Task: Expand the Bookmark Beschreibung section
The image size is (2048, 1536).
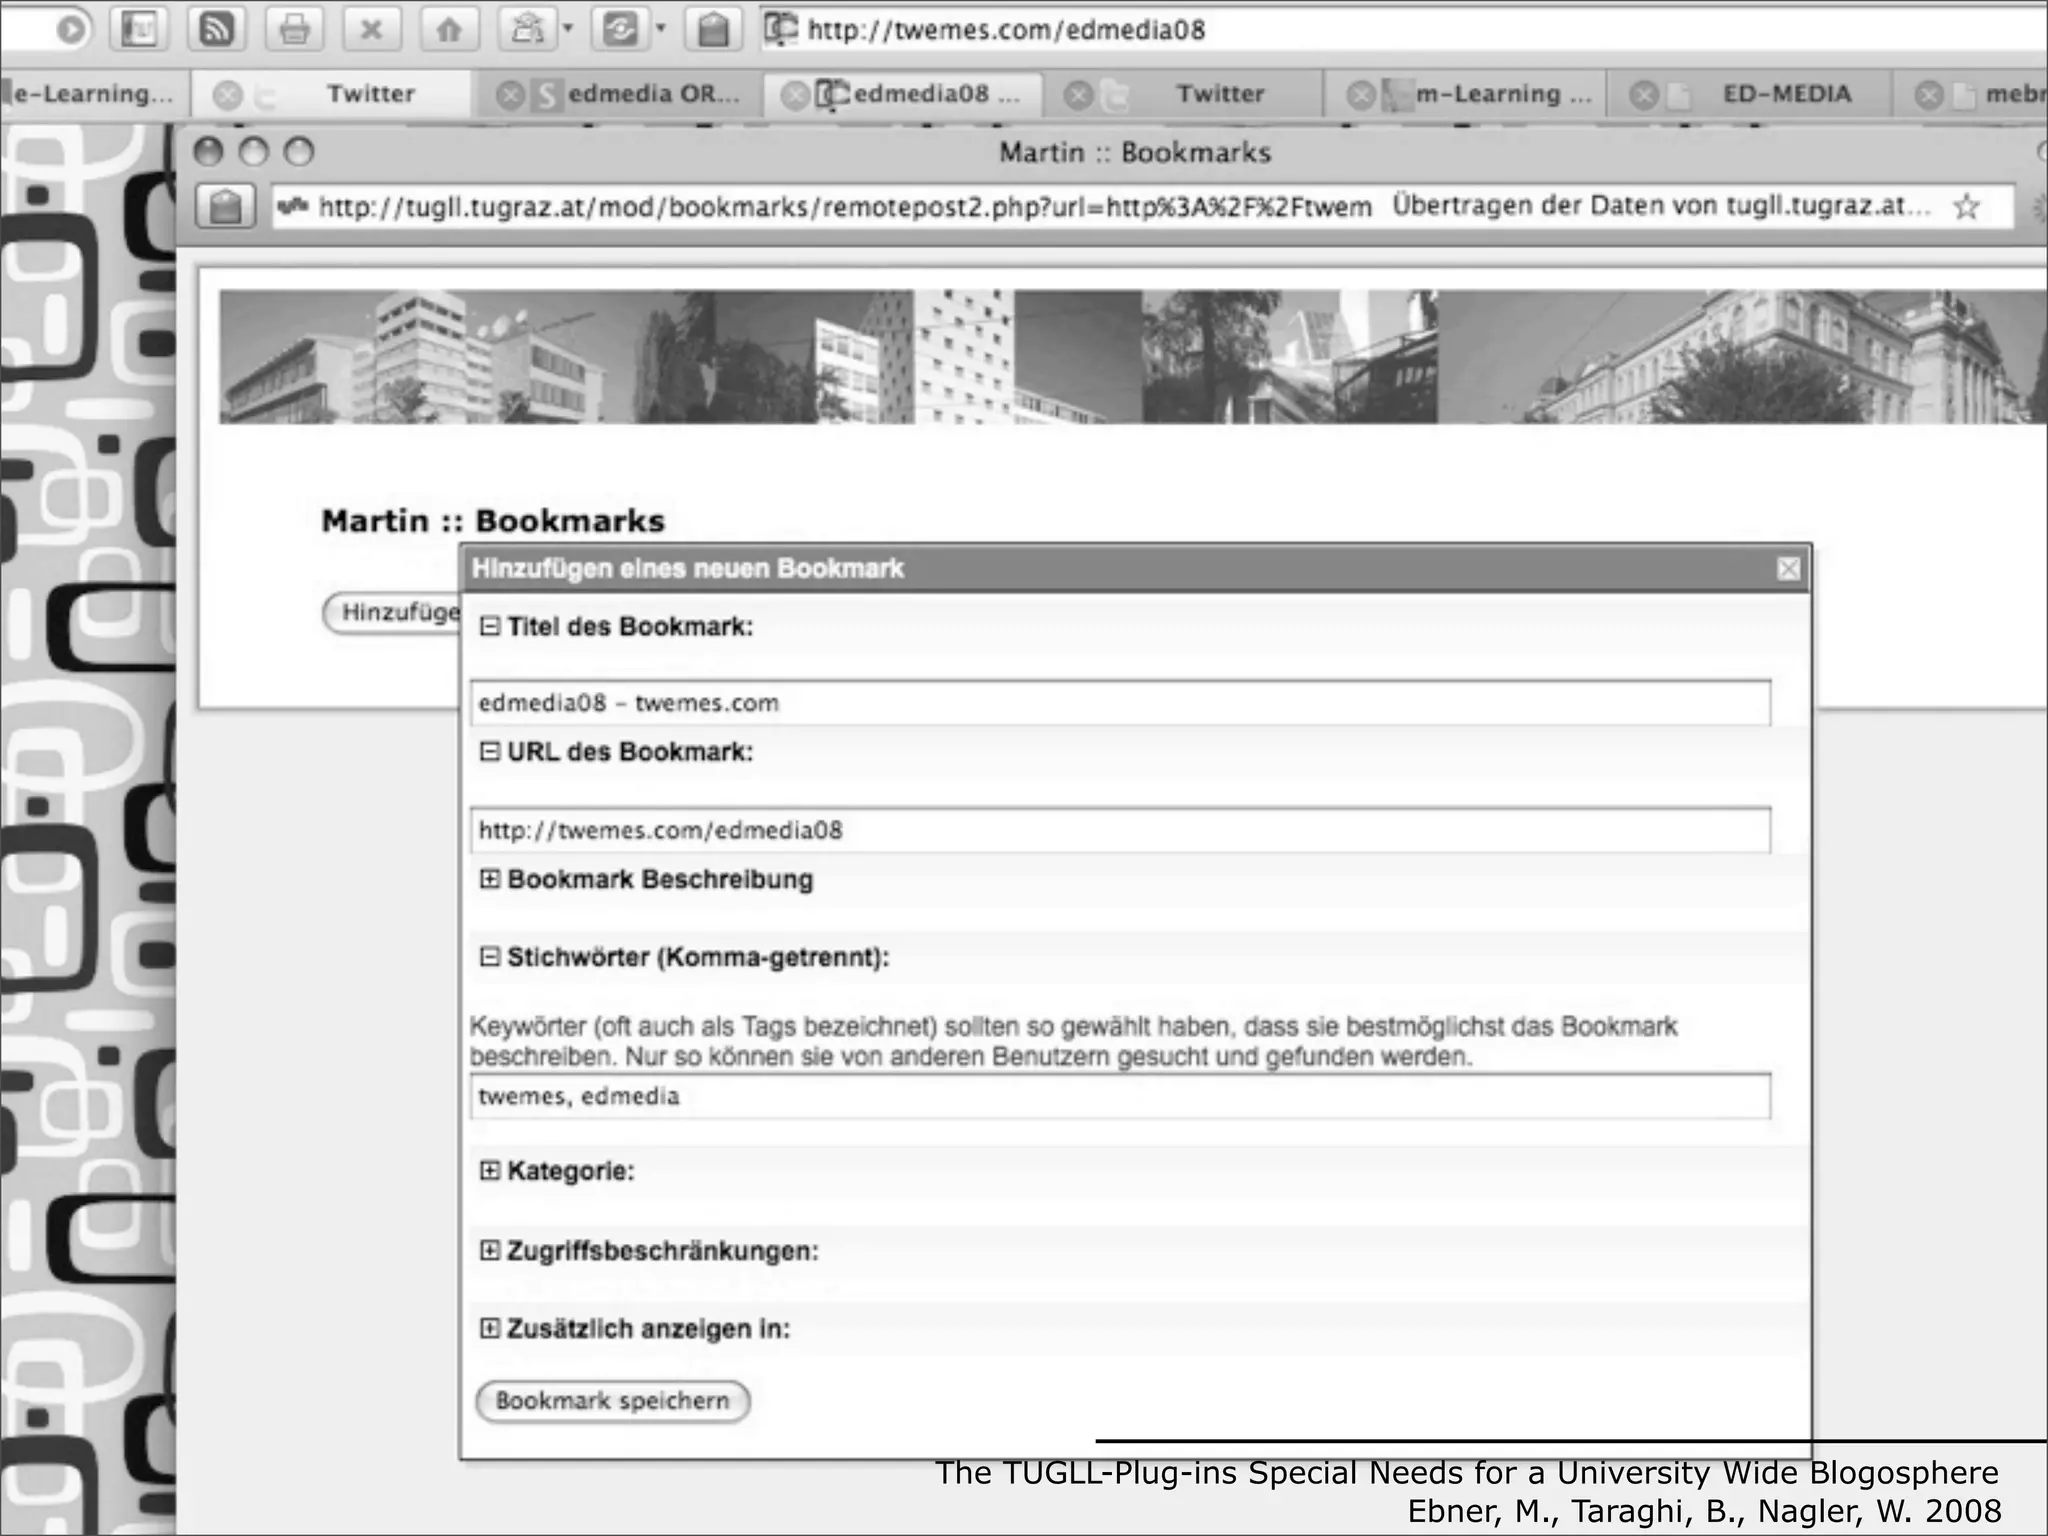Action: (489, 879)
